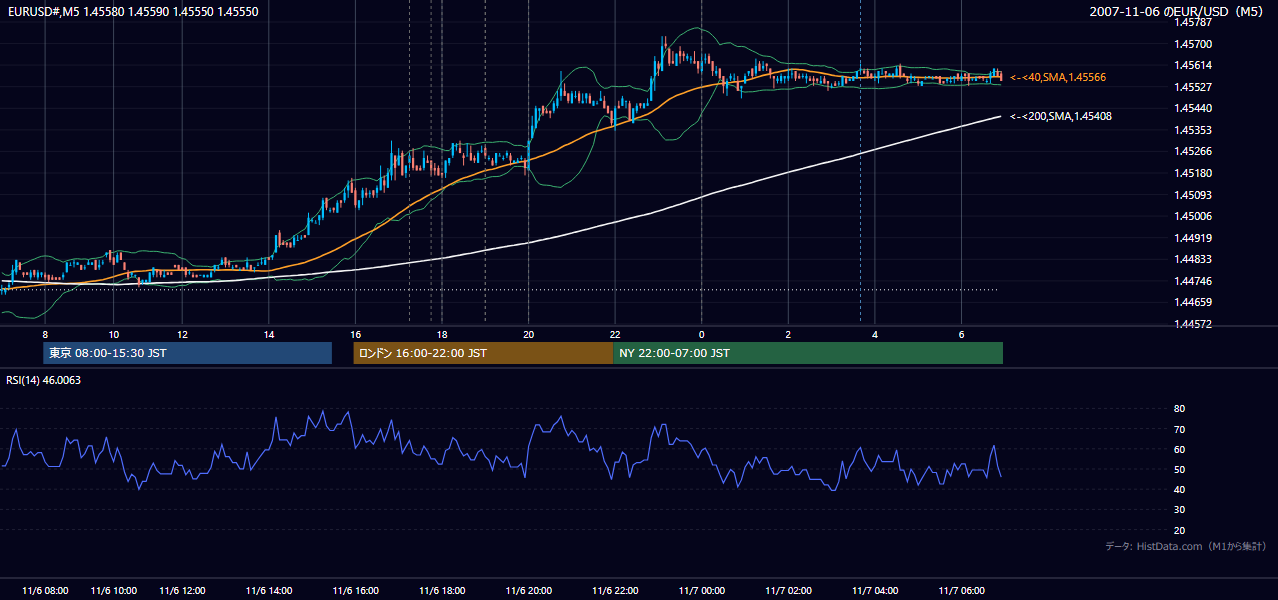Click the '<-<40,SMA,1.45566' orange label
Viewport: 1278px width, 600px height.
[1058, 77]
